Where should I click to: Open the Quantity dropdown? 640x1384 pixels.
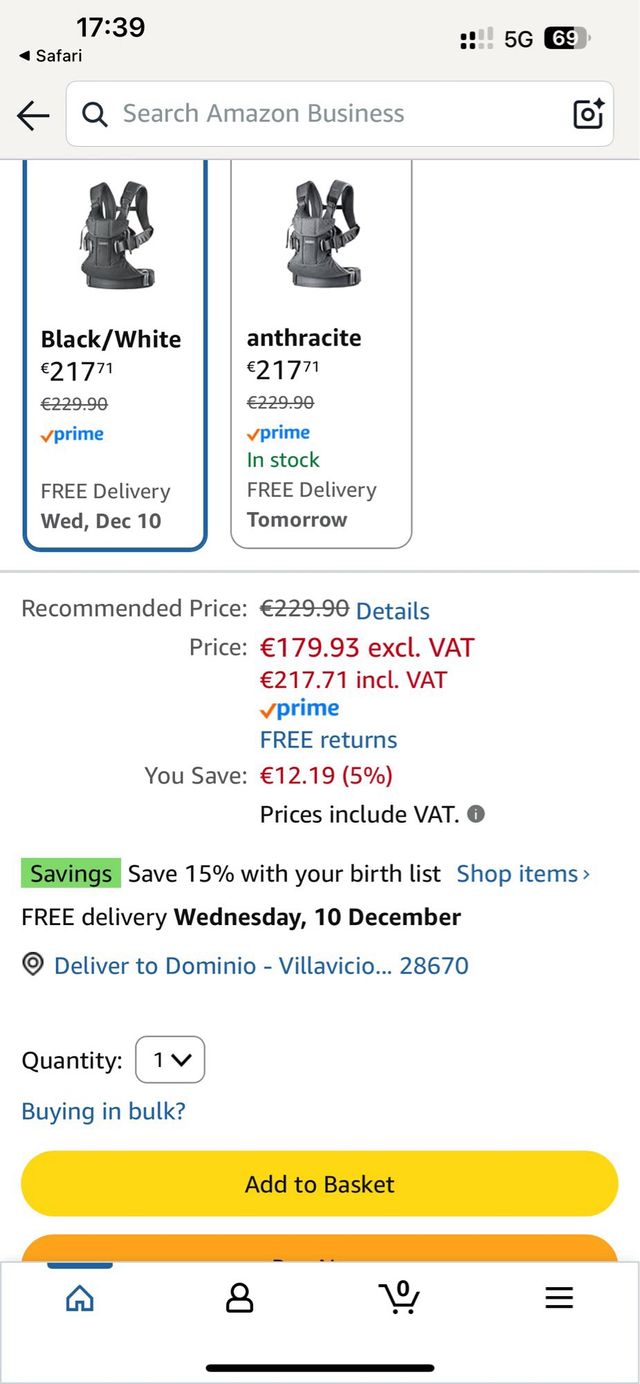[x=170, y=1060]
